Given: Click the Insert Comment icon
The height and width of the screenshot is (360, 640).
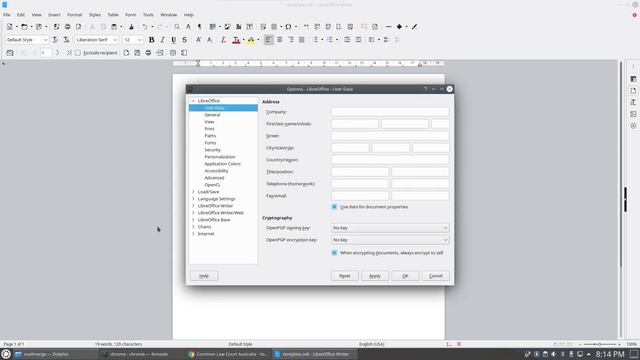Looking at the screenshot, I should pos(364,27).
